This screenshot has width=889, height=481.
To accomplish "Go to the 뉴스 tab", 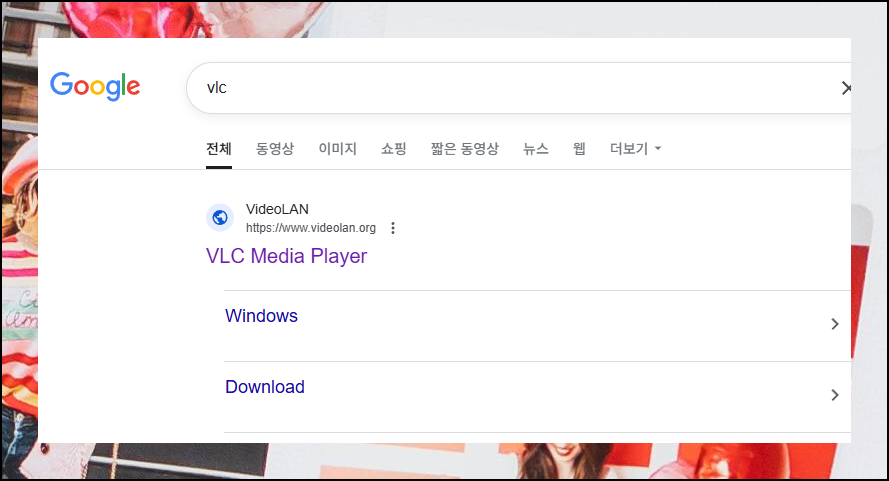I will [x=535, y=149].
